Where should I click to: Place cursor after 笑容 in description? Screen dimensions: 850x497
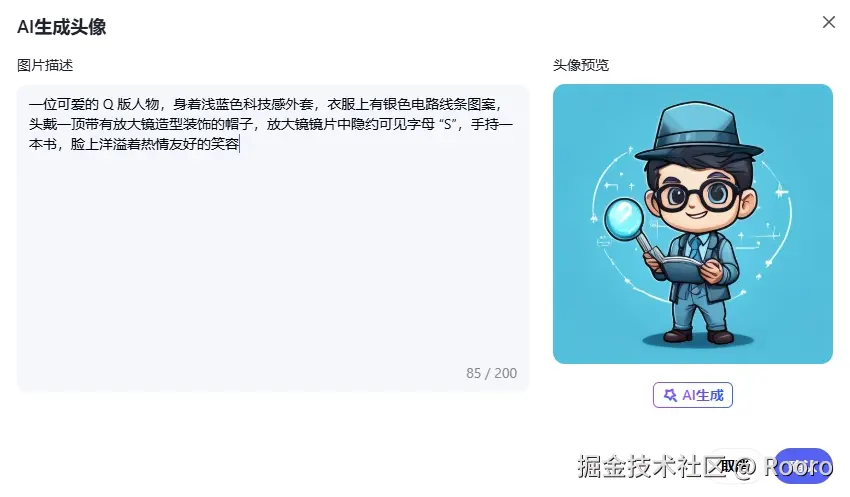coord(240,144)
